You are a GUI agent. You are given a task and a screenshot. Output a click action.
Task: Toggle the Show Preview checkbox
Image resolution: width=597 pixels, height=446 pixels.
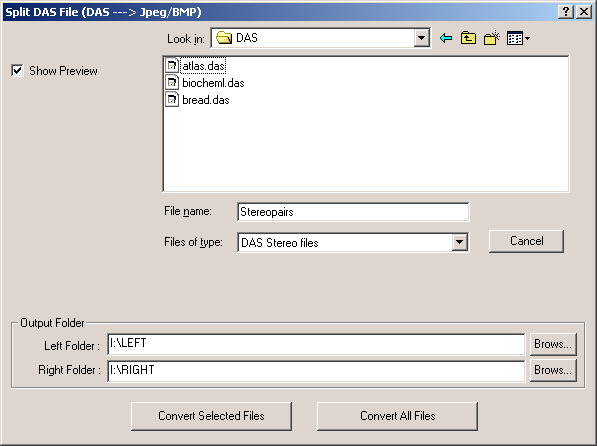point(17,70)
